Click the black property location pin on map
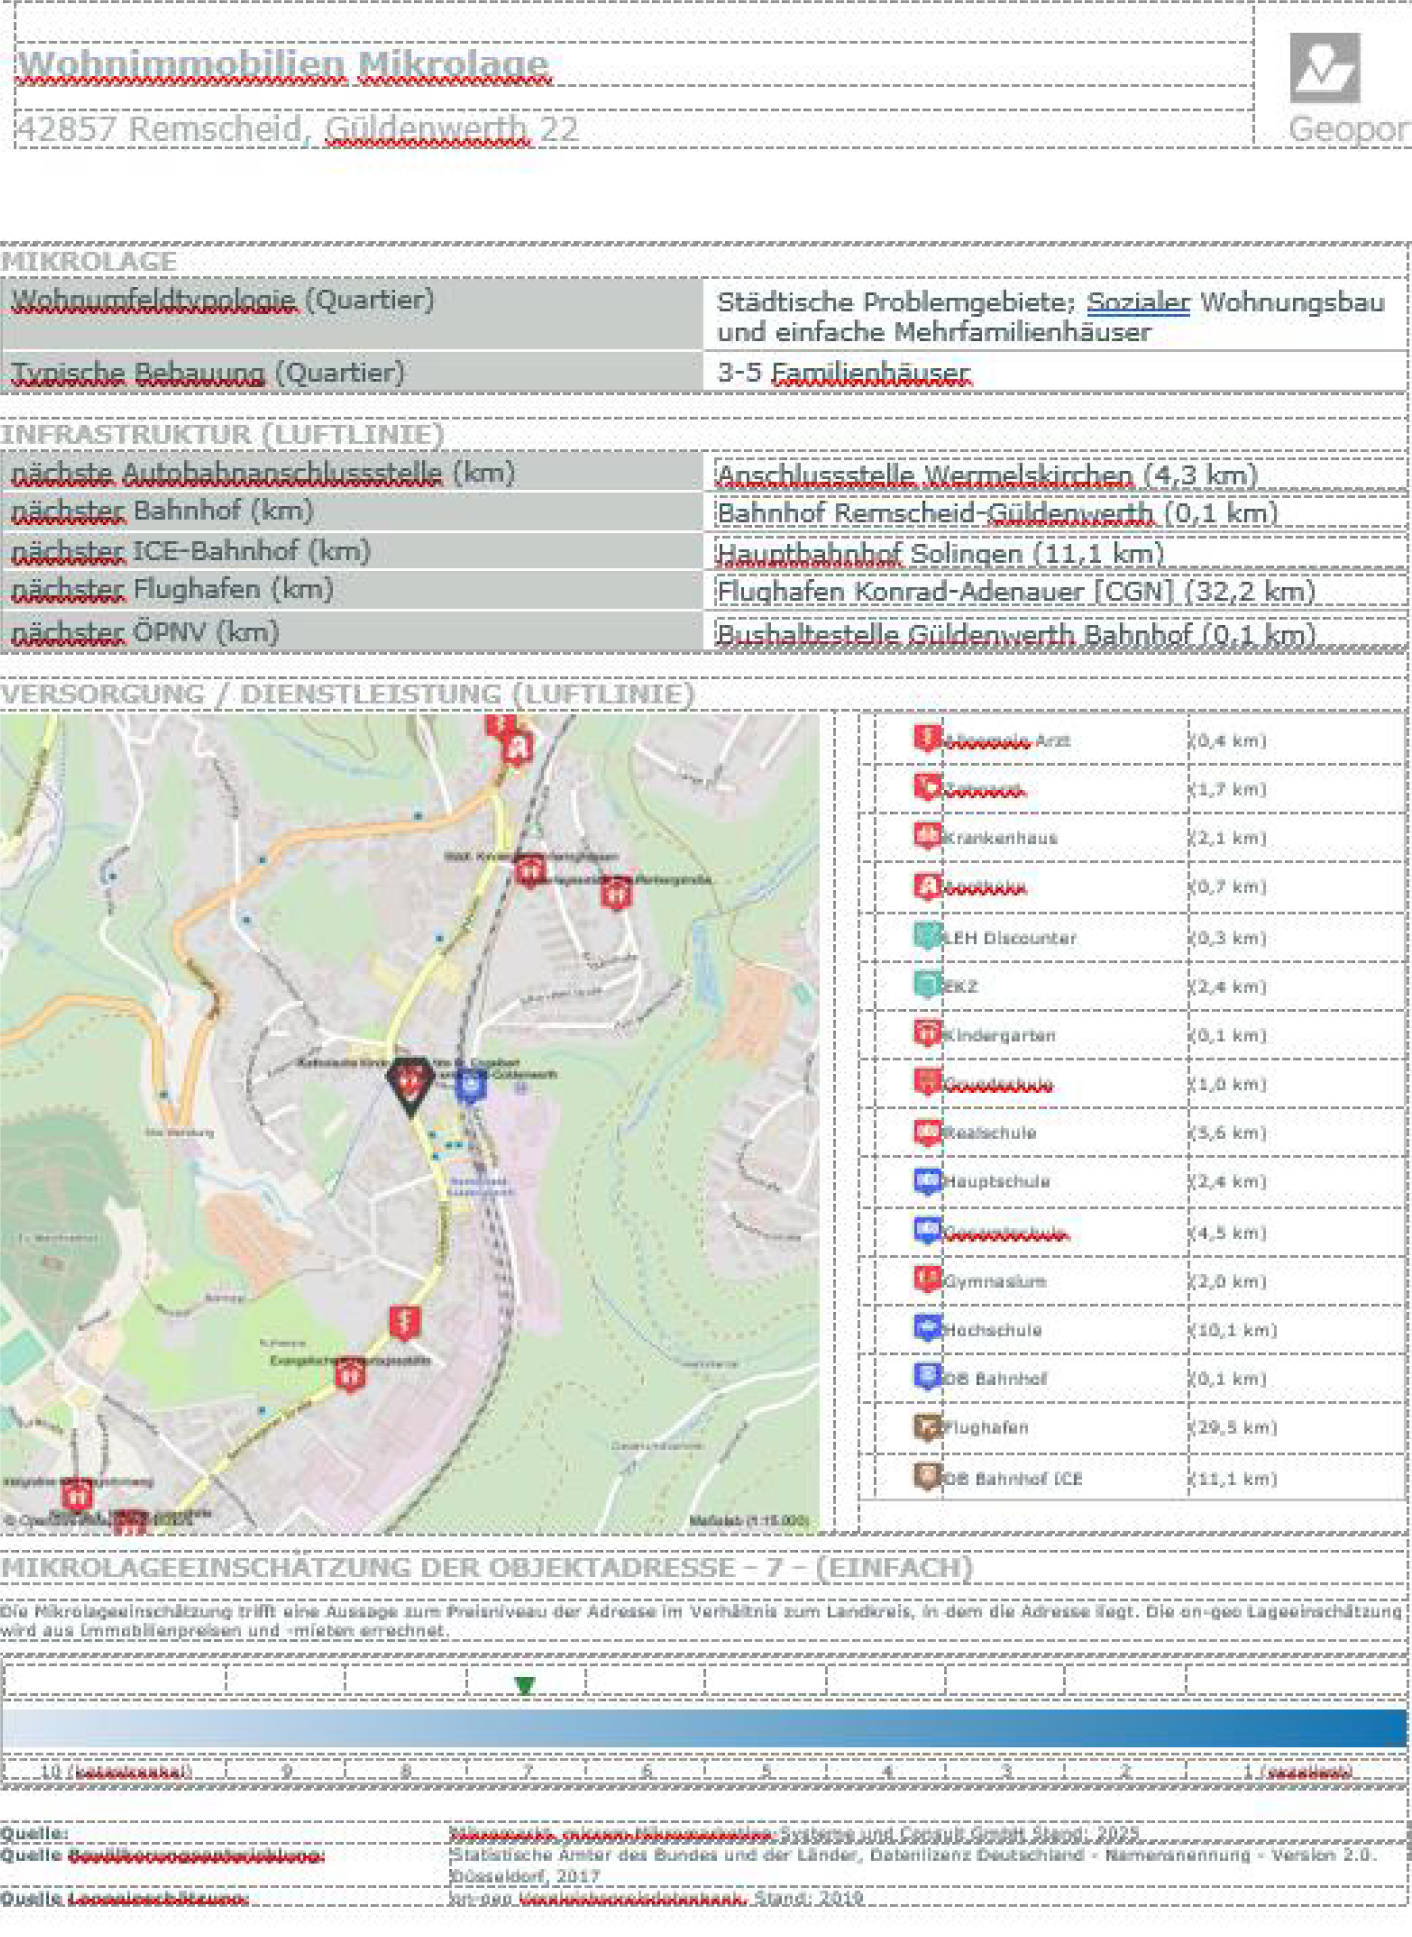Screen dimensions: 1412x1937 [x=409, y=1087]
